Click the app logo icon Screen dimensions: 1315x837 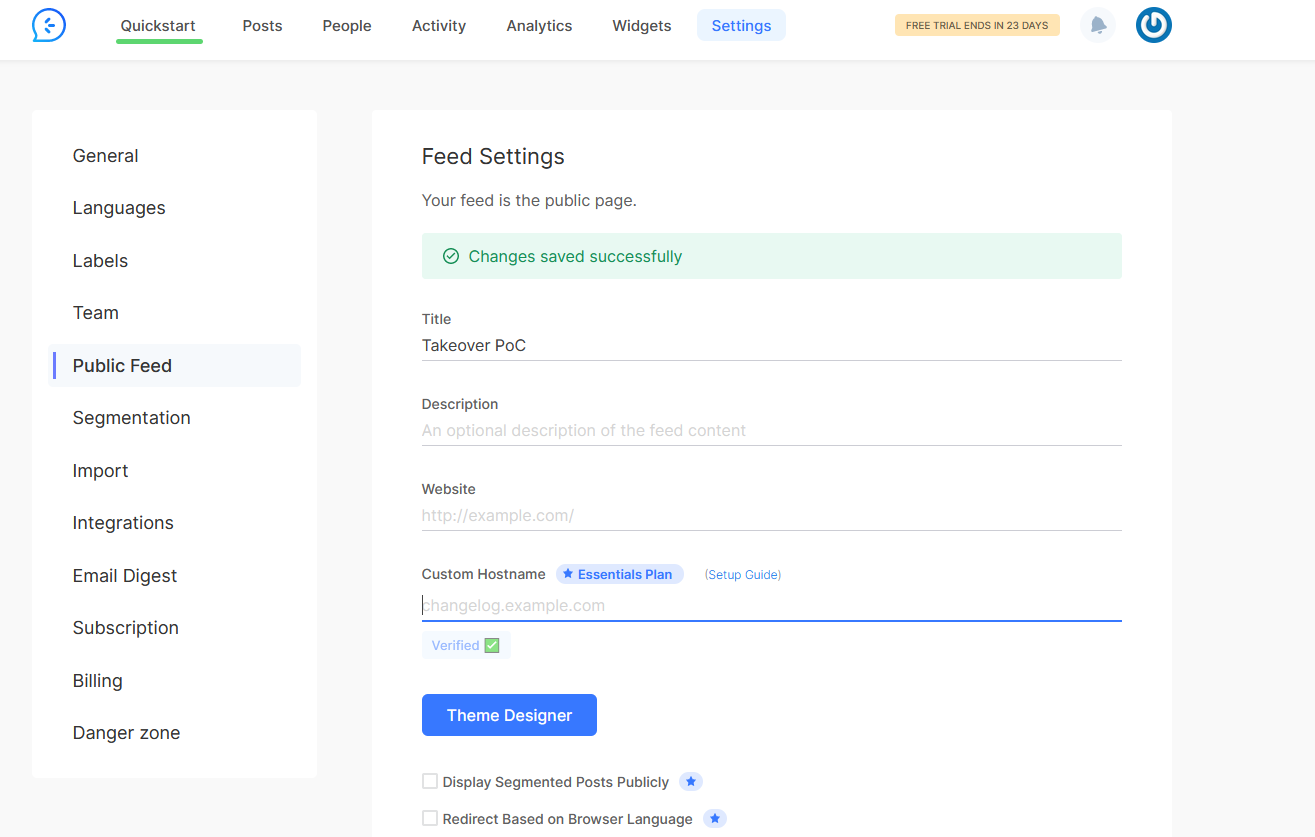49,25
